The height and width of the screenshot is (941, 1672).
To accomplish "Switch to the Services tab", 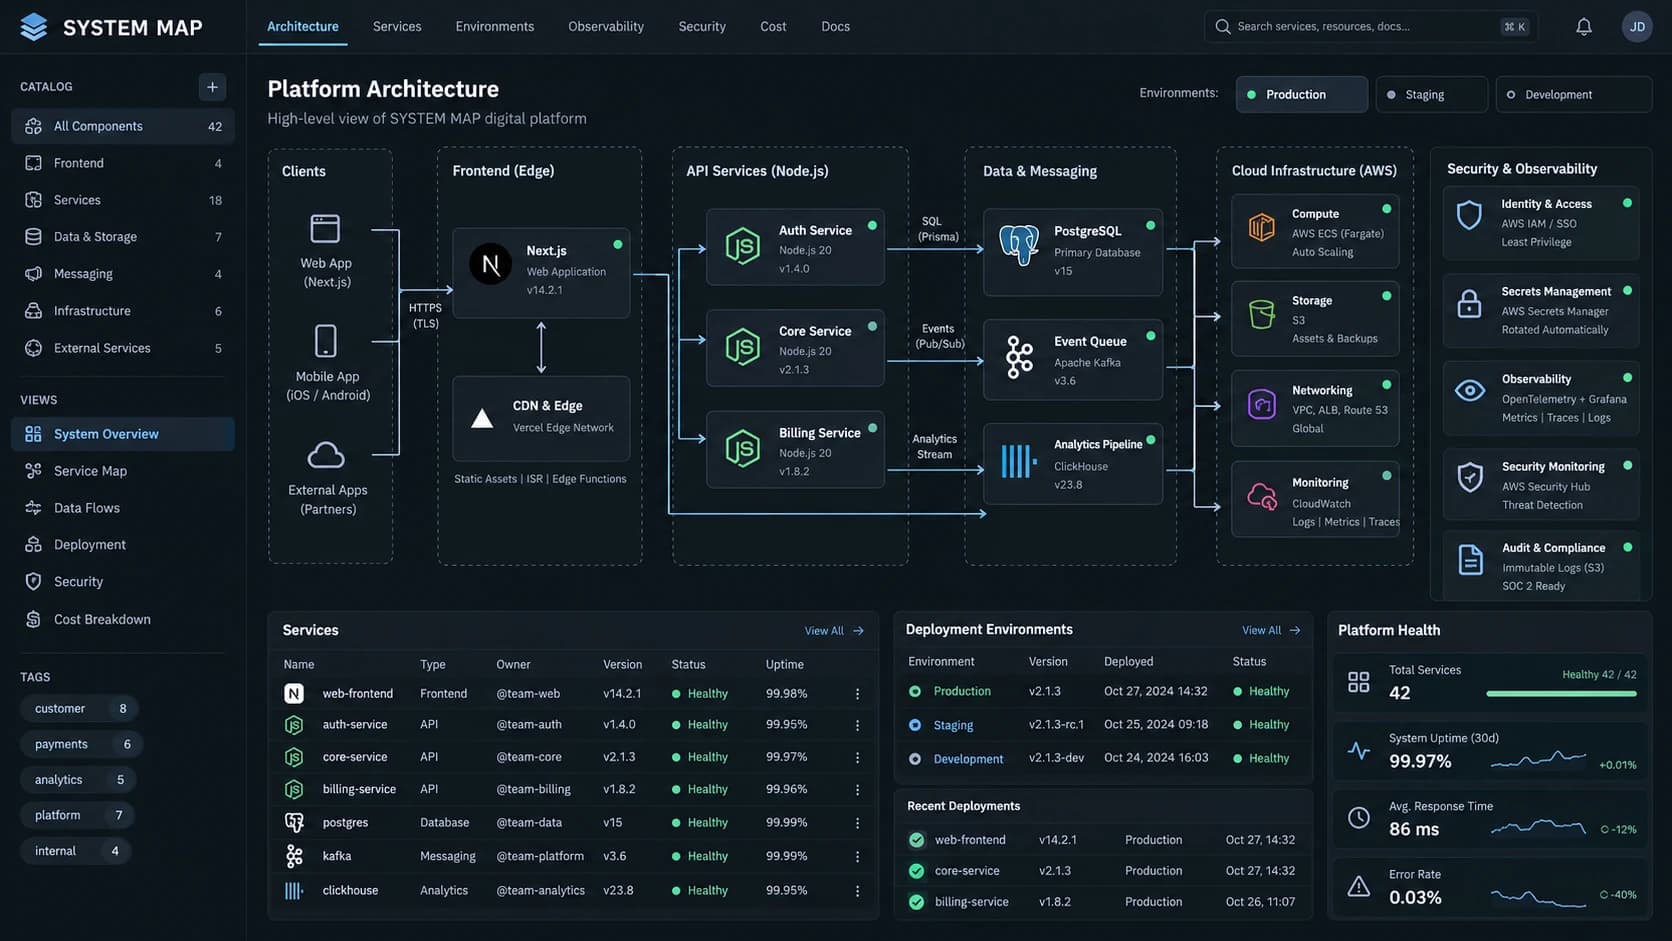I will click(x=397, y=27).
